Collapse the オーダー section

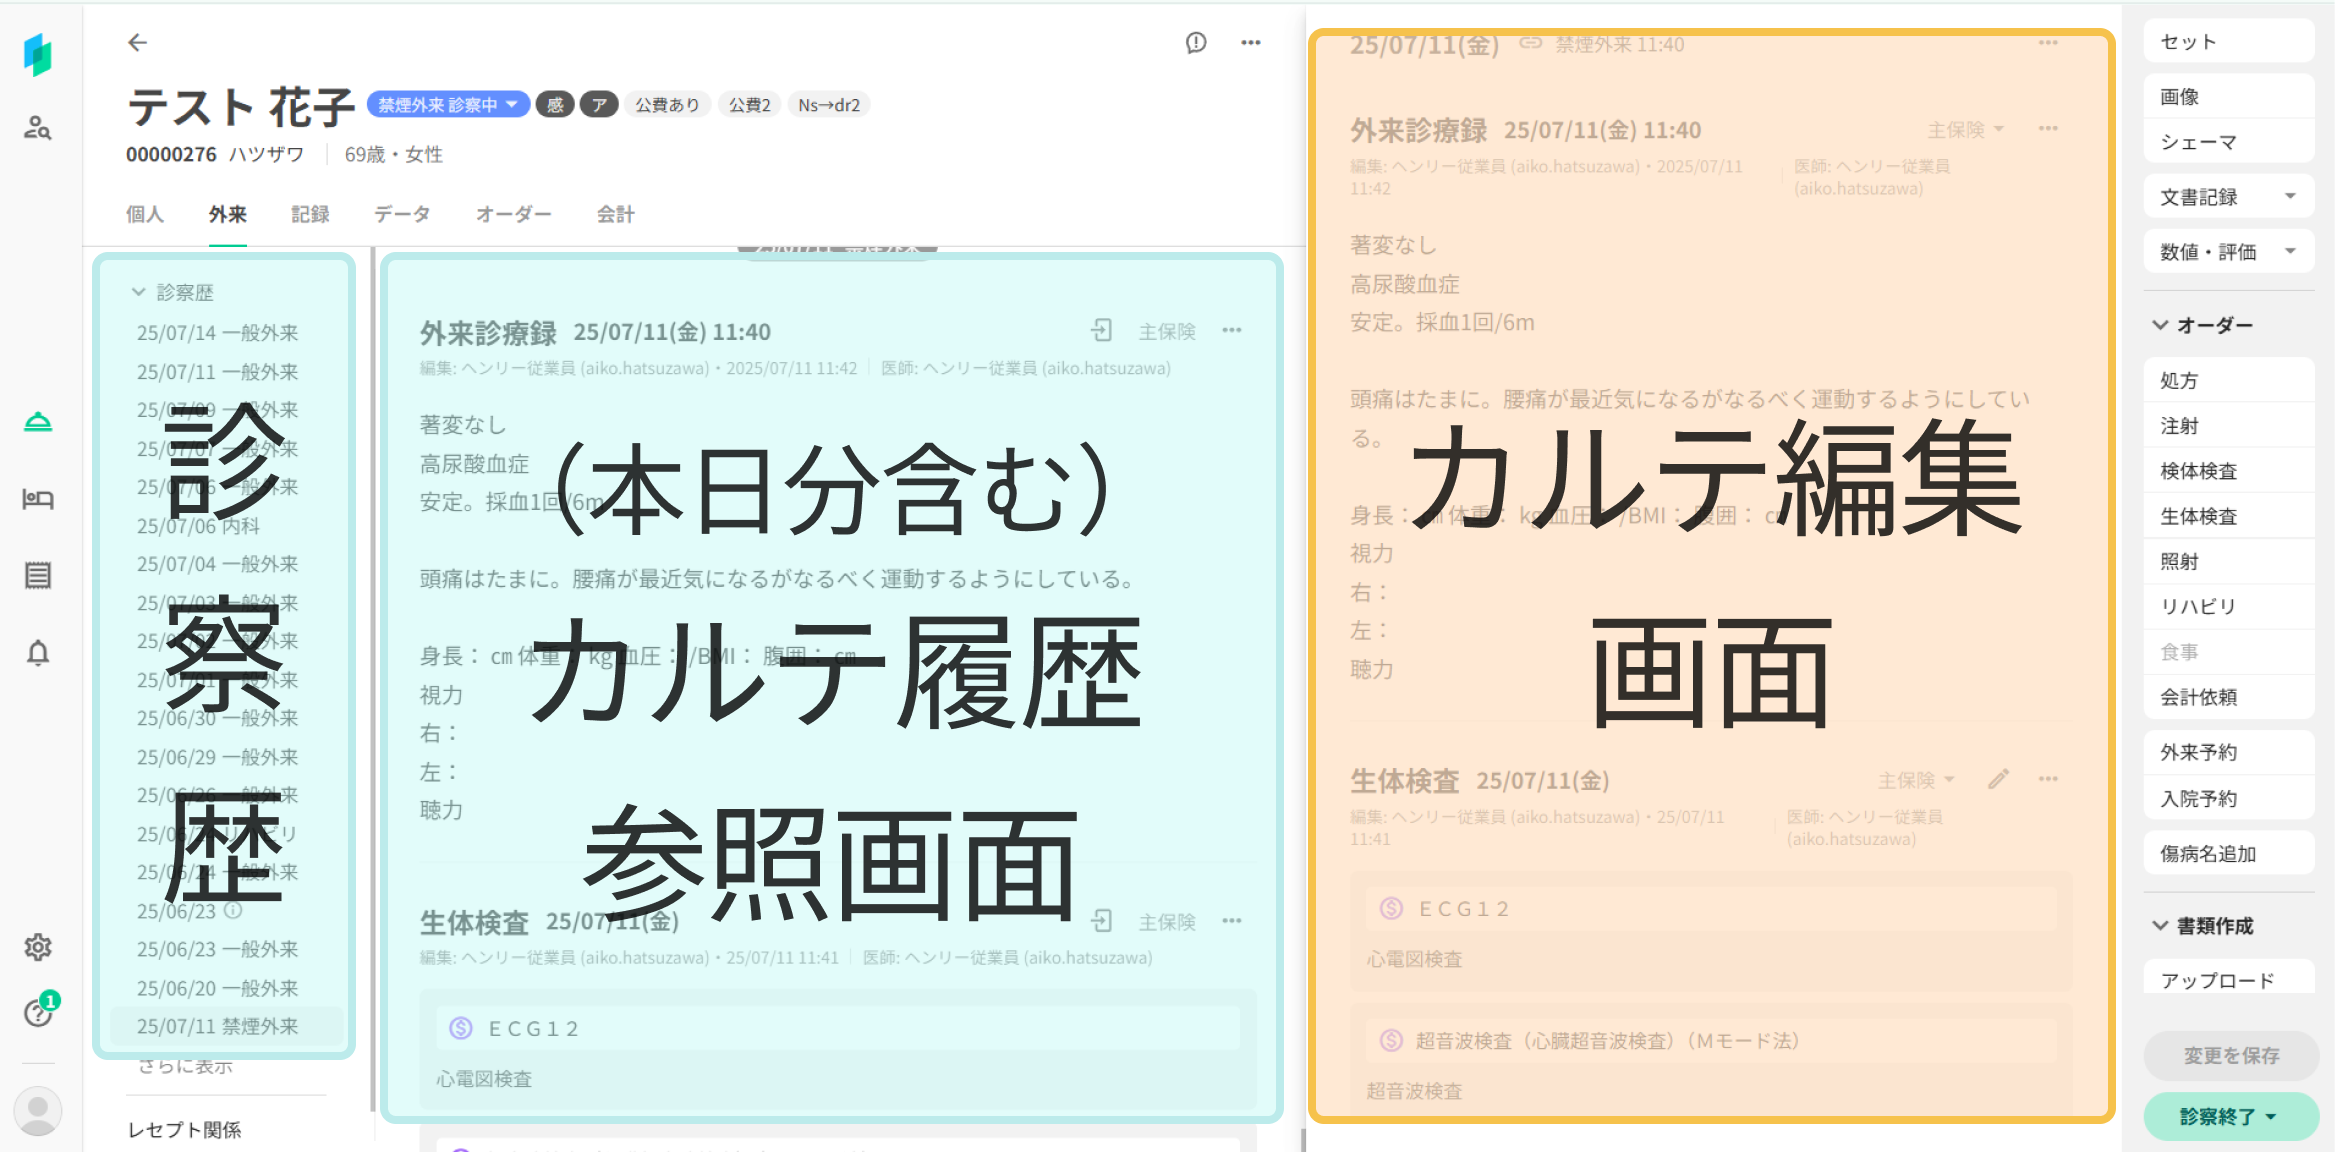2161,325
